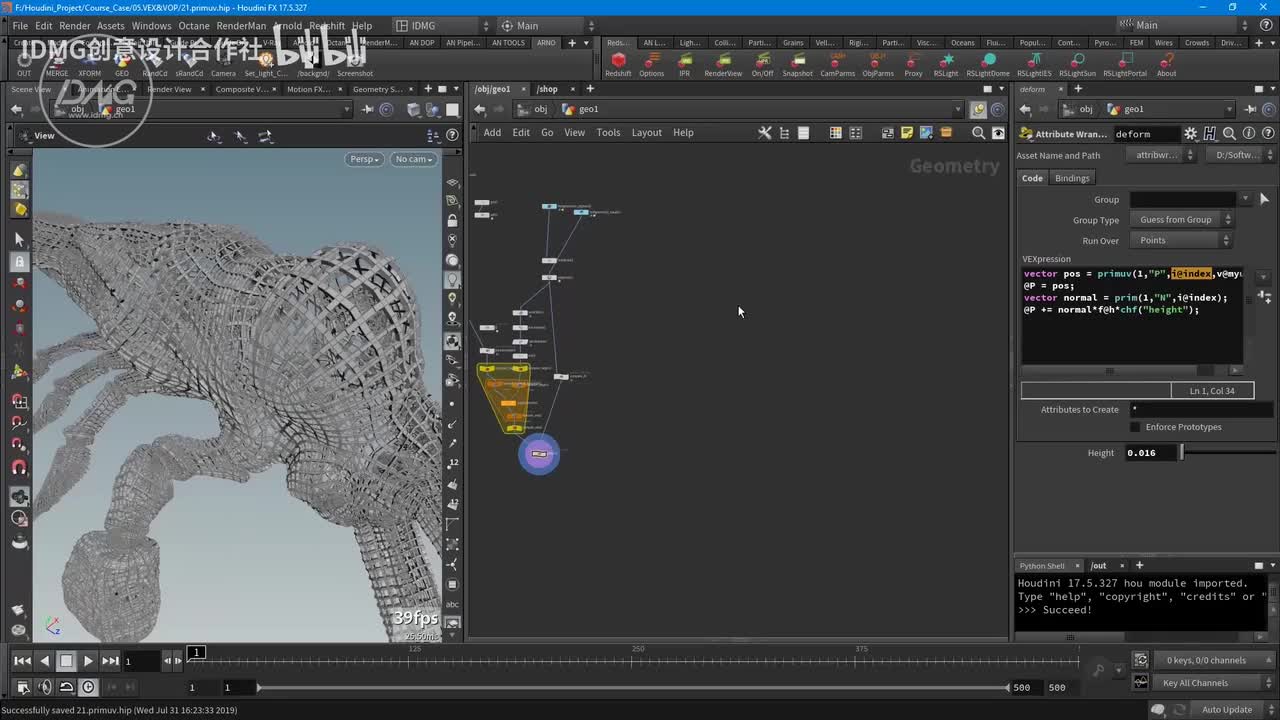
Task: Toggle network editor display eye icon
Action: click(998, 133)
